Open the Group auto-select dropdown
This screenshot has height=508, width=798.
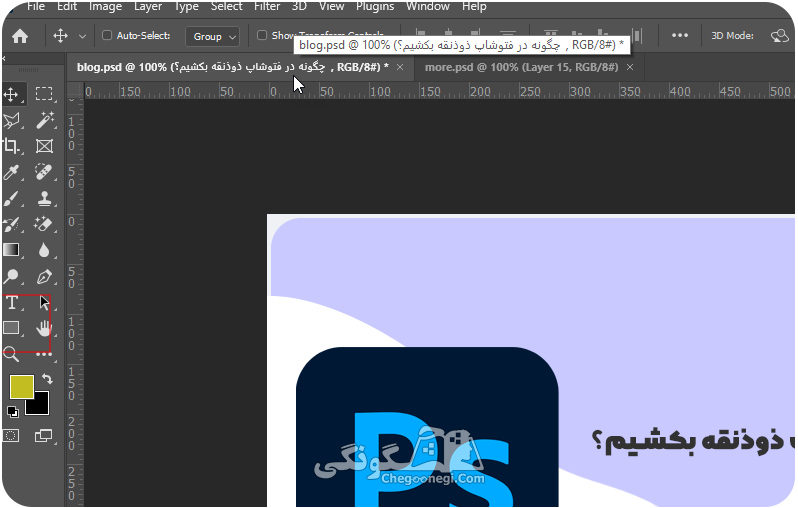[212, 37]
